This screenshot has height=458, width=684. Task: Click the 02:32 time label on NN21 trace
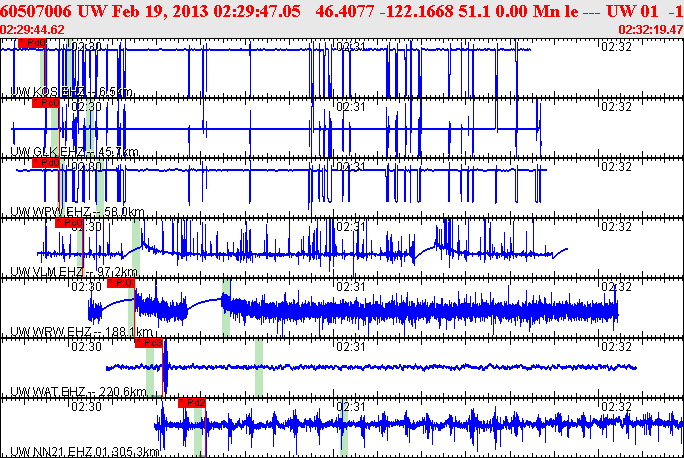point(616,407)
